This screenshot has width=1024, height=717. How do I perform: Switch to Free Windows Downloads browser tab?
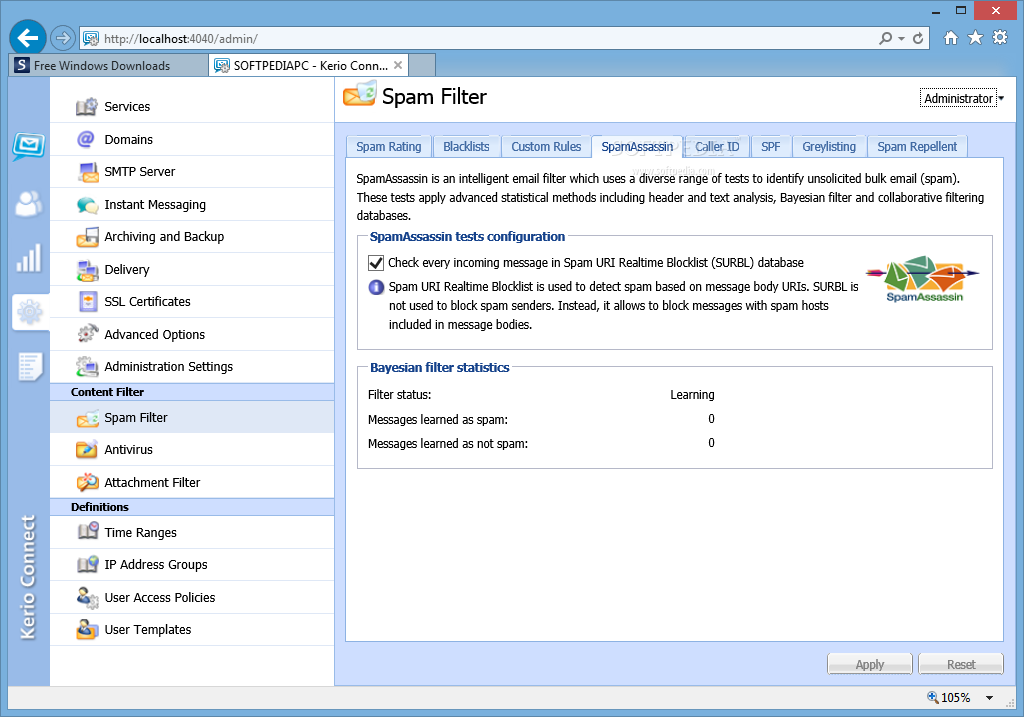[108, 65]
